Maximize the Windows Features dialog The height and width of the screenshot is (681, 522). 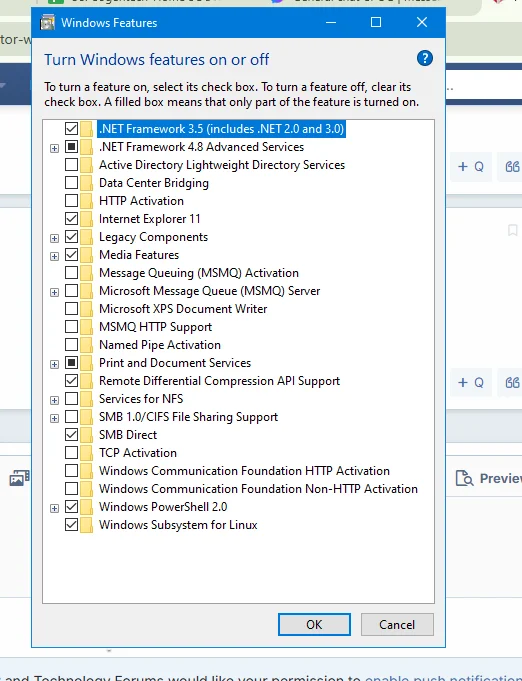click(376, 22)
